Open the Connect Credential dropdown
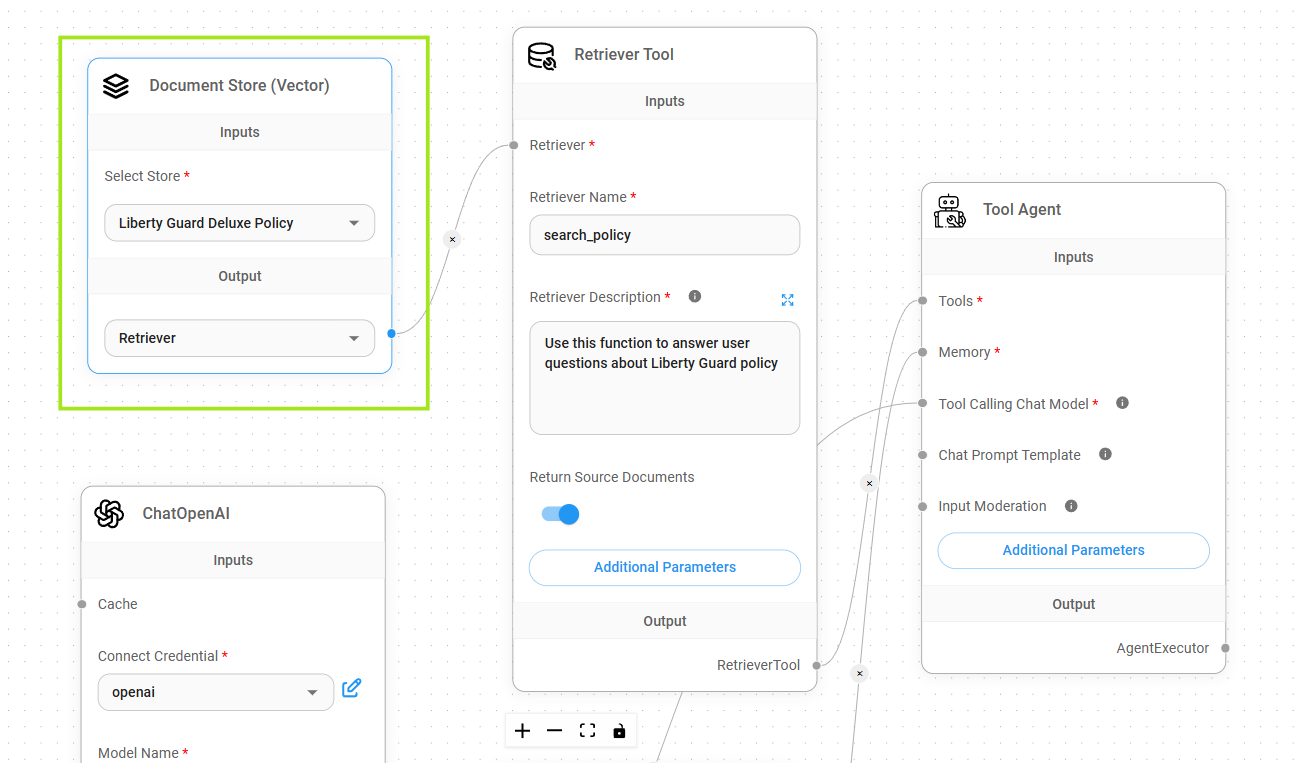Screen dimensions: 1297x763 click(215, 692)
